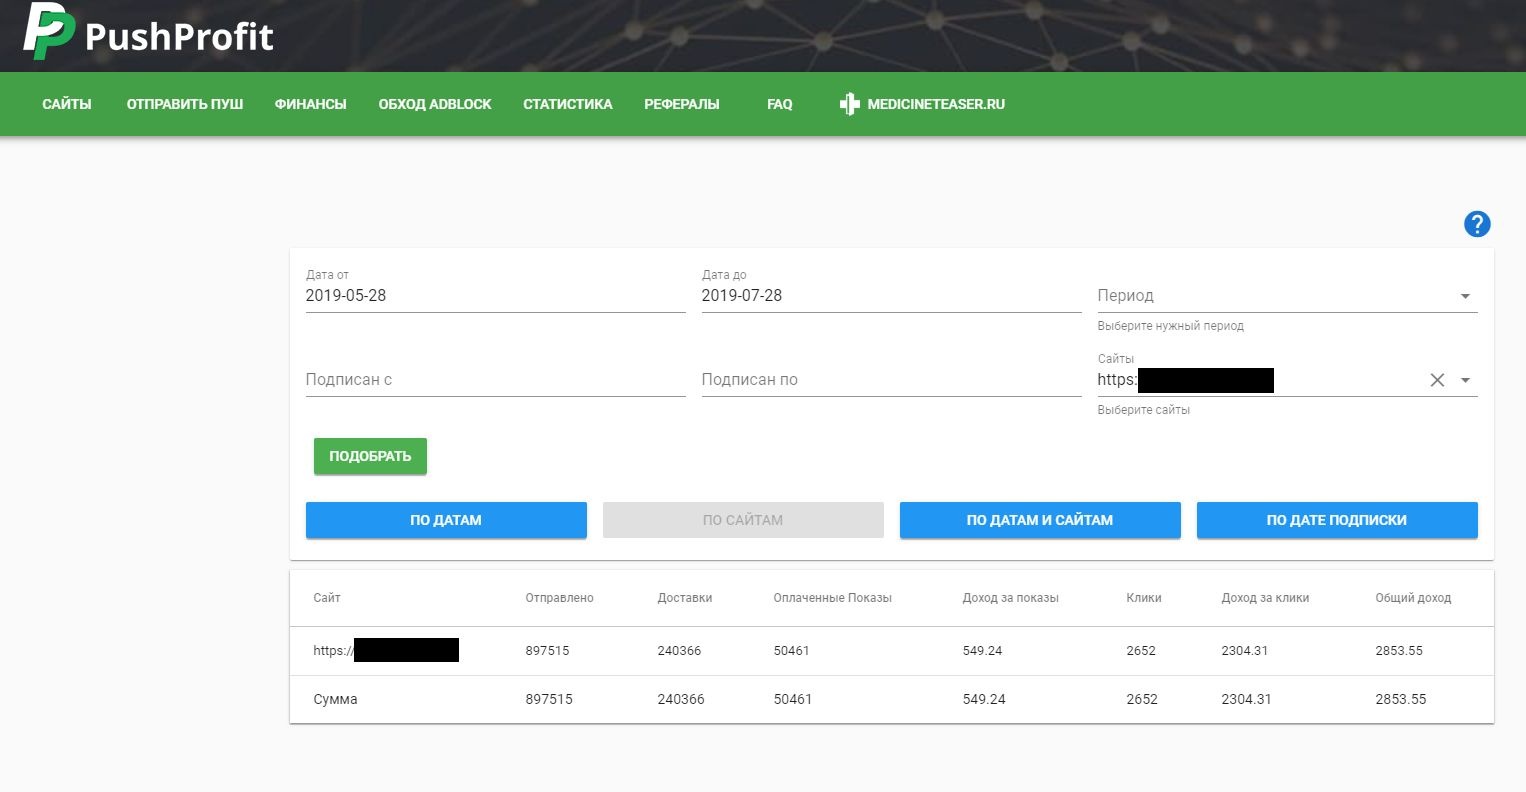
Task: Click the Доставки column header
Action: pyautogui.click(x=685, y=598)
